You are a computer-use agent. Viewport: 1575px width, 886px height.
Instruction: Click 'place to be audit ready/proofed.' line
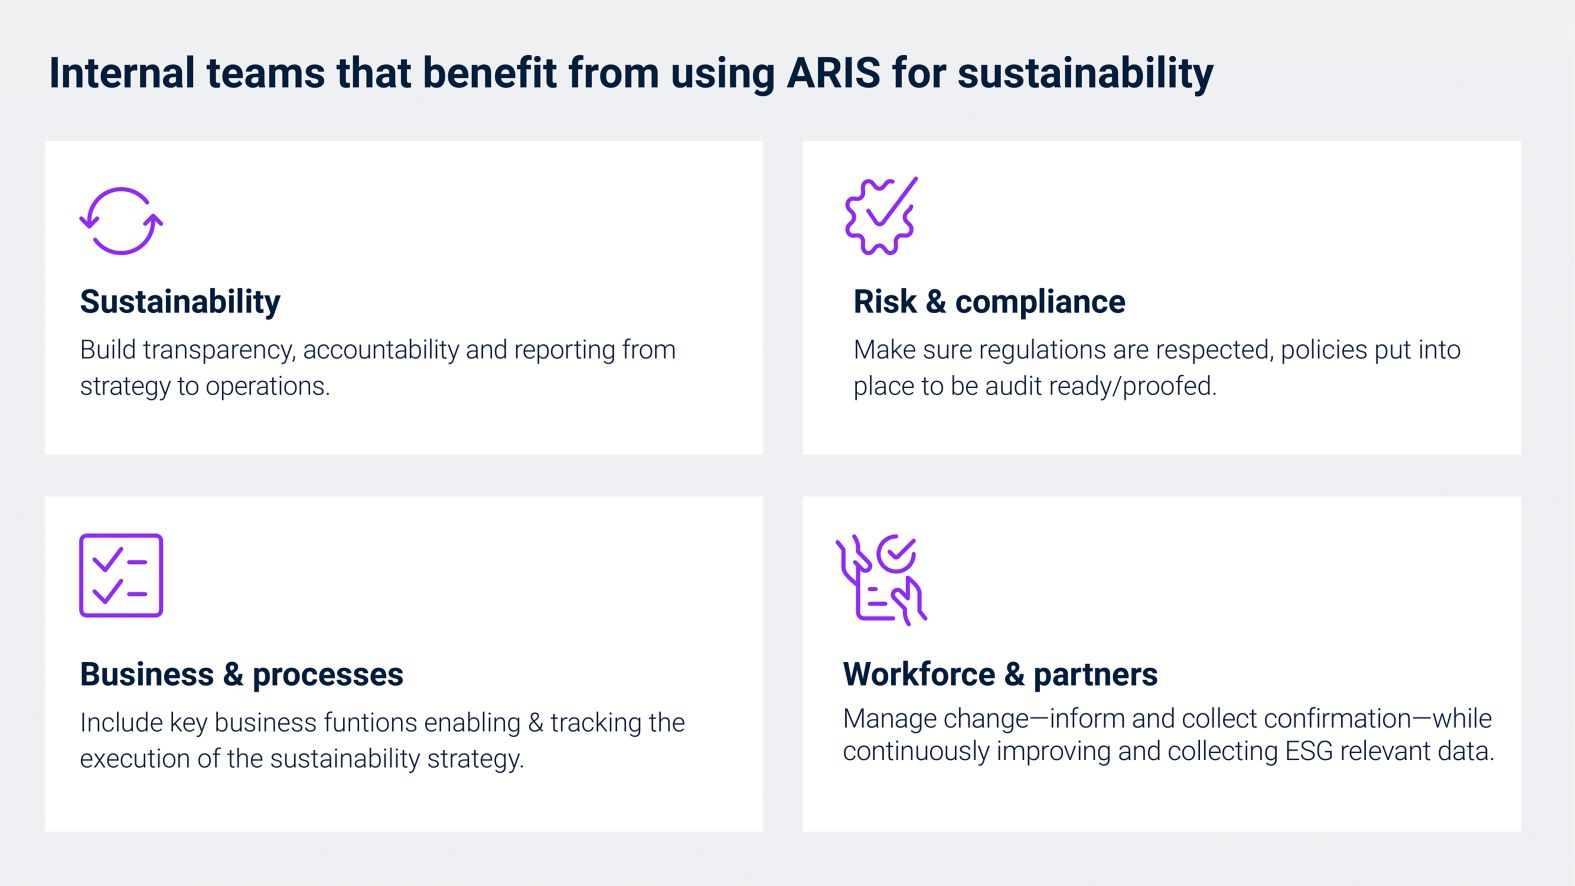pyautogui.click(x=1035, y=387)
